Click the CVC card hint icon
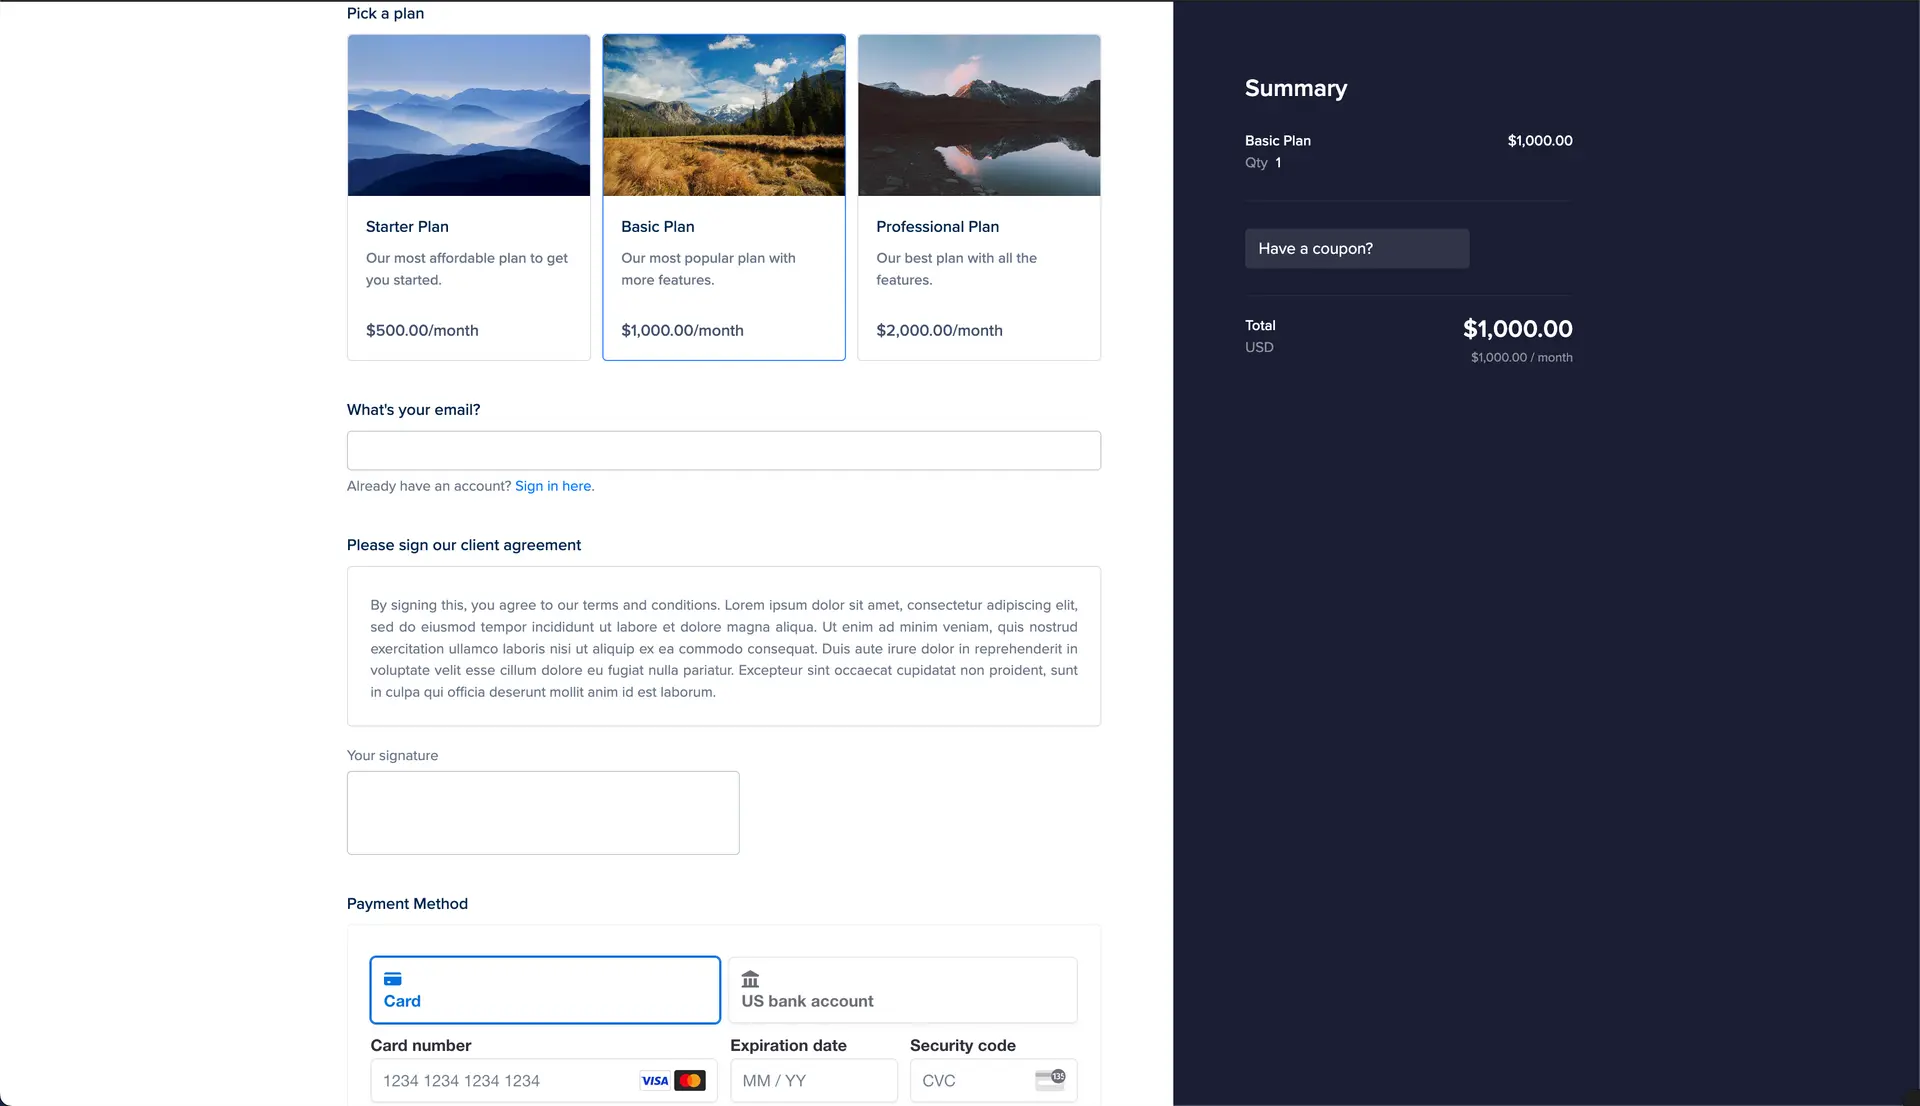Image resolution: width=1920 pixels, height=1106 pixels. pos(1050,1080)
